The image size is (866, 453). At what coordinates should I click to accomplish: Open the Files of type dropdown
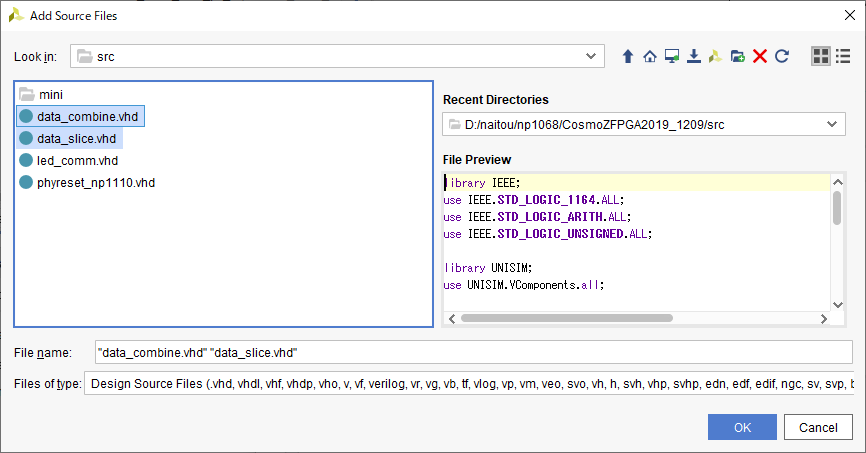tap(468, 383)
